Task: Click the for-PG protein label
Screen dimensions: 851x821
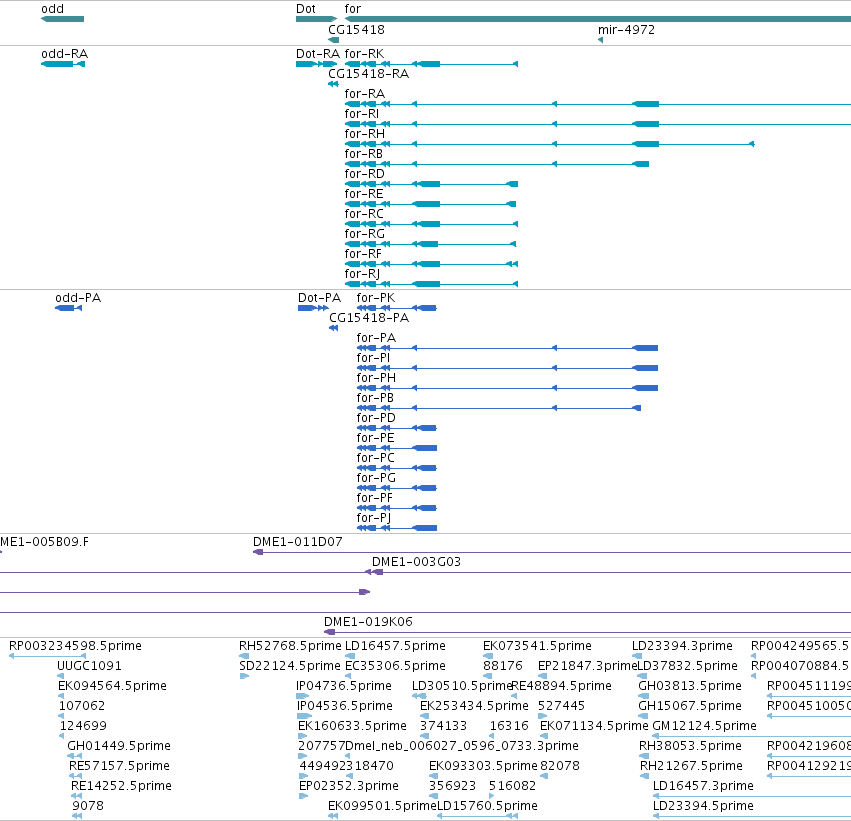Action: point(376,478)
